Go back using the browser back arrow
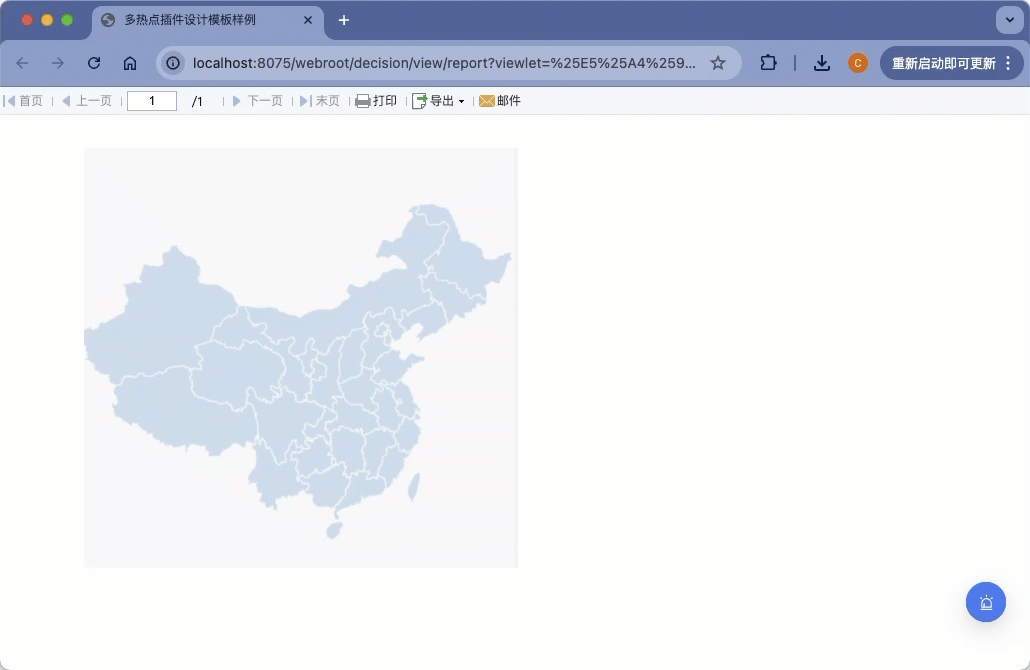 coord(22,63)
